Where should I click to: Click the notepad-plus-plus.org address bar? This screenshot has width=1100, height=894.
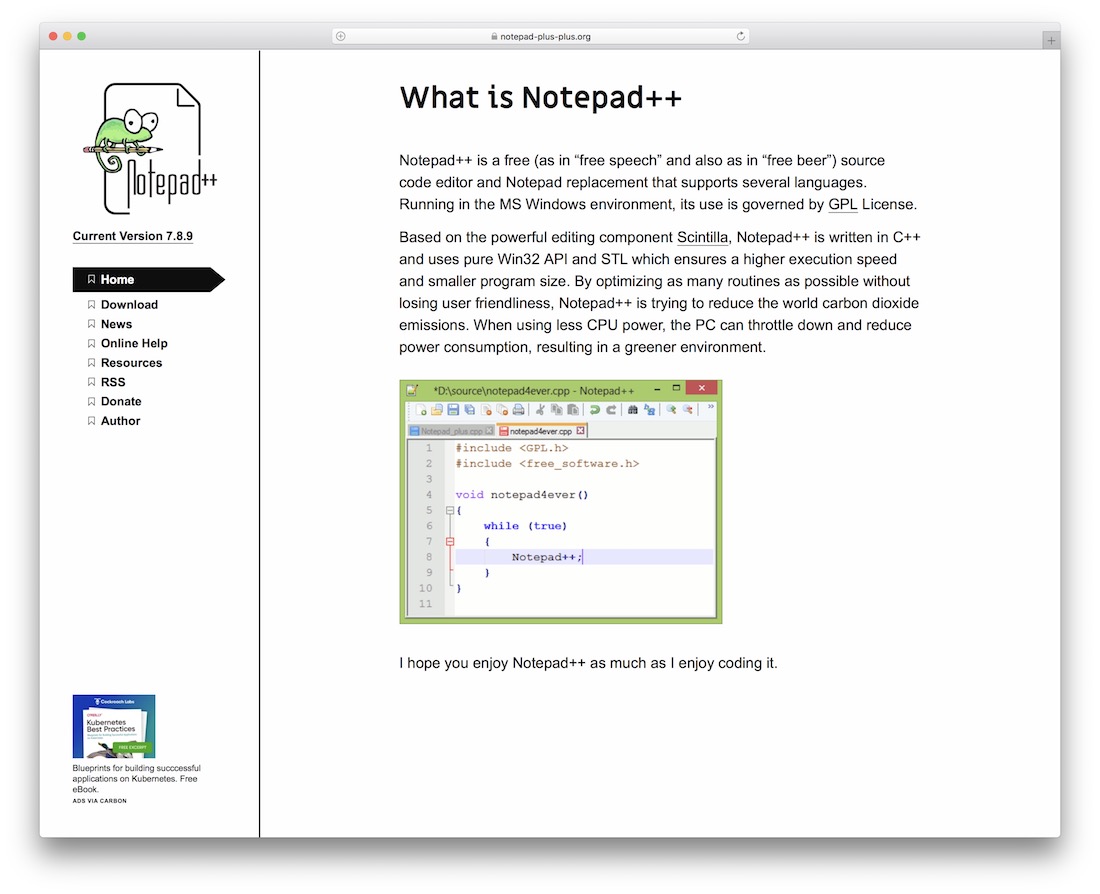pyautogui.click(x=540, y=36)
